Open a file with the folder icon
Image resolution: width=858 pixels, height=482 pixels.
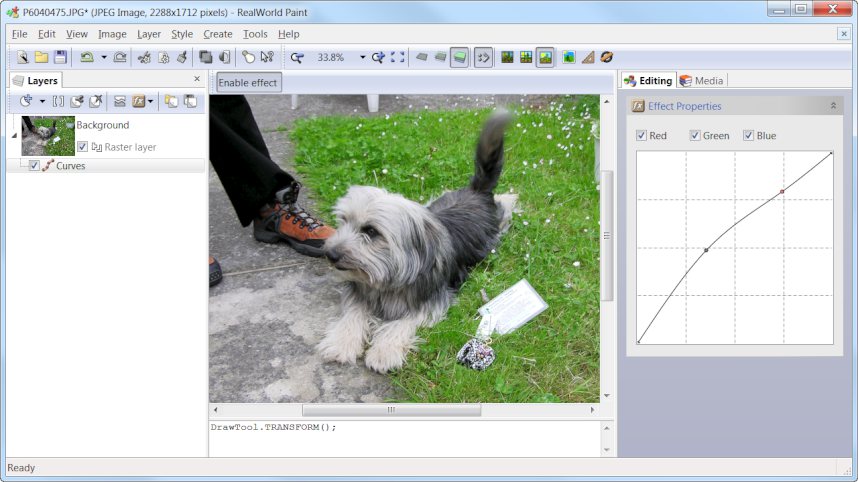click(x=42, y=57)
